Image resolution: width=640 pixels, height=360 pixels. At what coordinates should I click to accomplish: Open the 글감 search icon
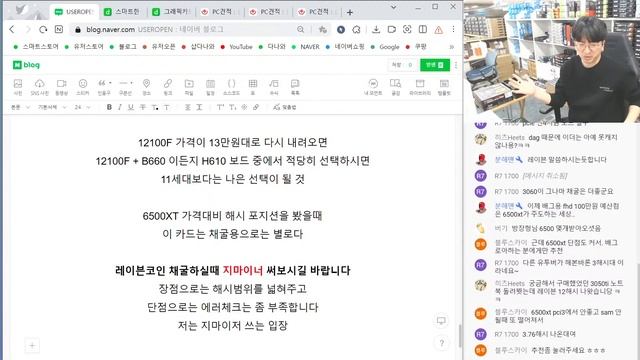(x=396, y=87)
